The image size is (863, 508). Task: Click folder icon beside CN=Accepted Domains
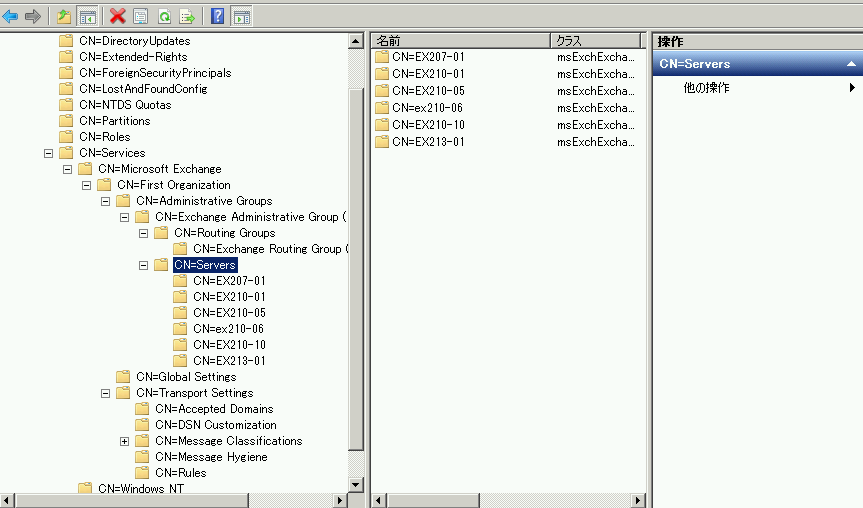pyautogui.click(x=142, y=409)
